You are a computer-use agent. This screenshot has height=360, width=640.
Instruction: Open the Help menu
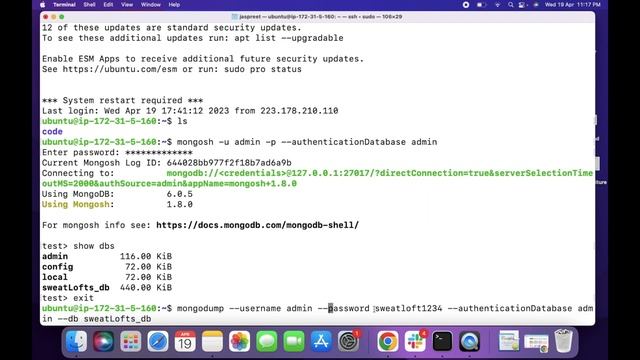pyautogui.click(x=174, y=5)
